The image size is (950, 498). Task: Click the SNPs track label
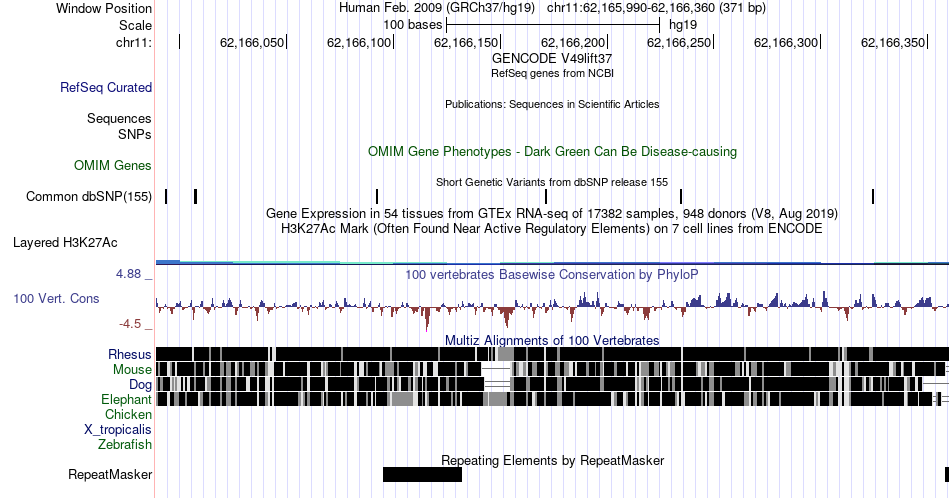pyautogui.click(x=135, y=134)
